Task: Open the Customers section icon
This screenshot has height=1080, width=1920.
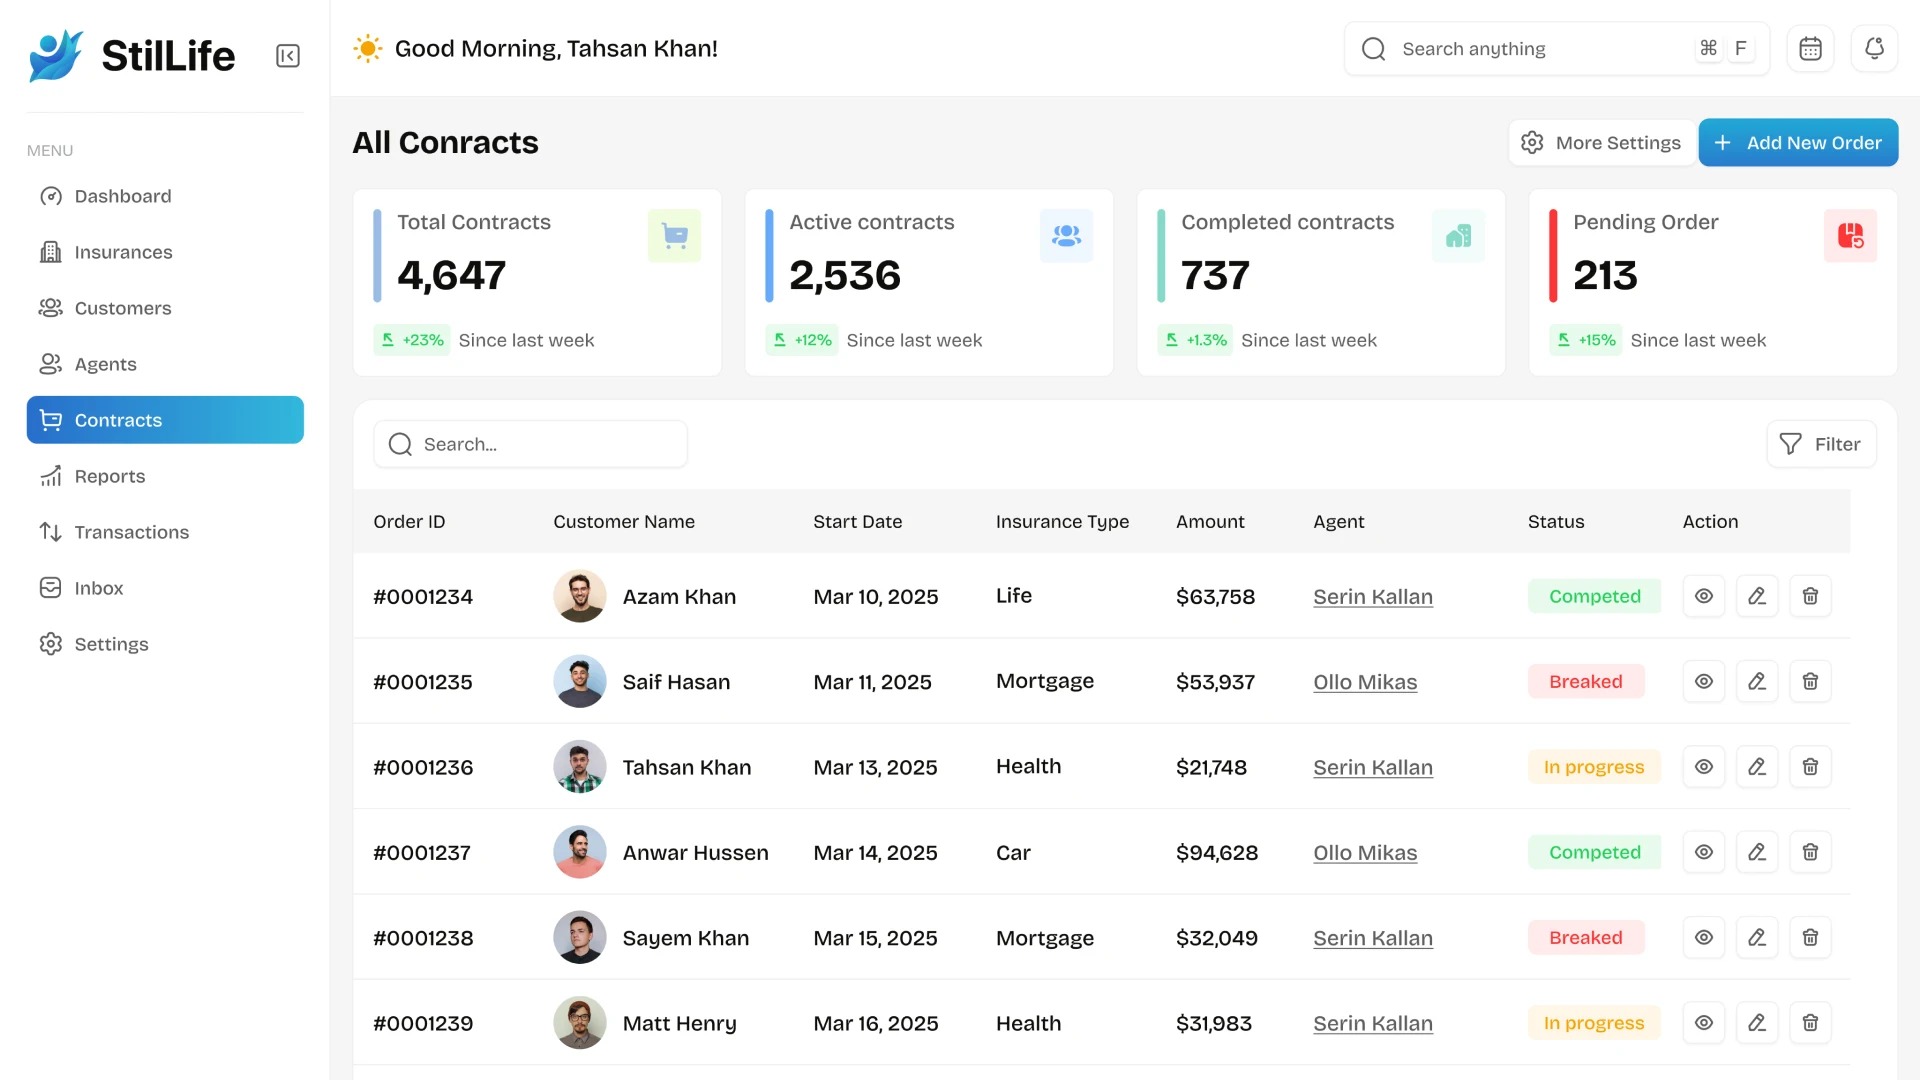Action: coord(51,308)
